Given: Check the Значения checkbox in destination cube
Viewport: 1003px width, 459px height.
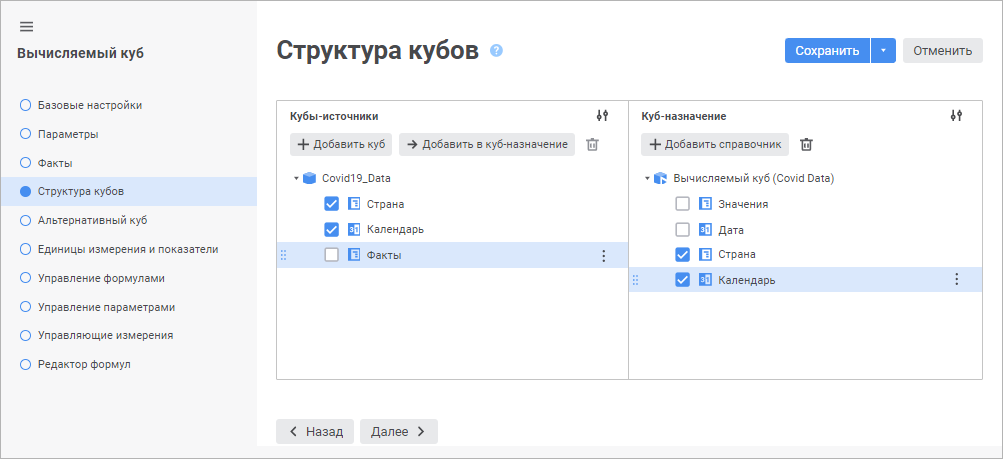Looking at the screenshot, I should tap(683, 204).
